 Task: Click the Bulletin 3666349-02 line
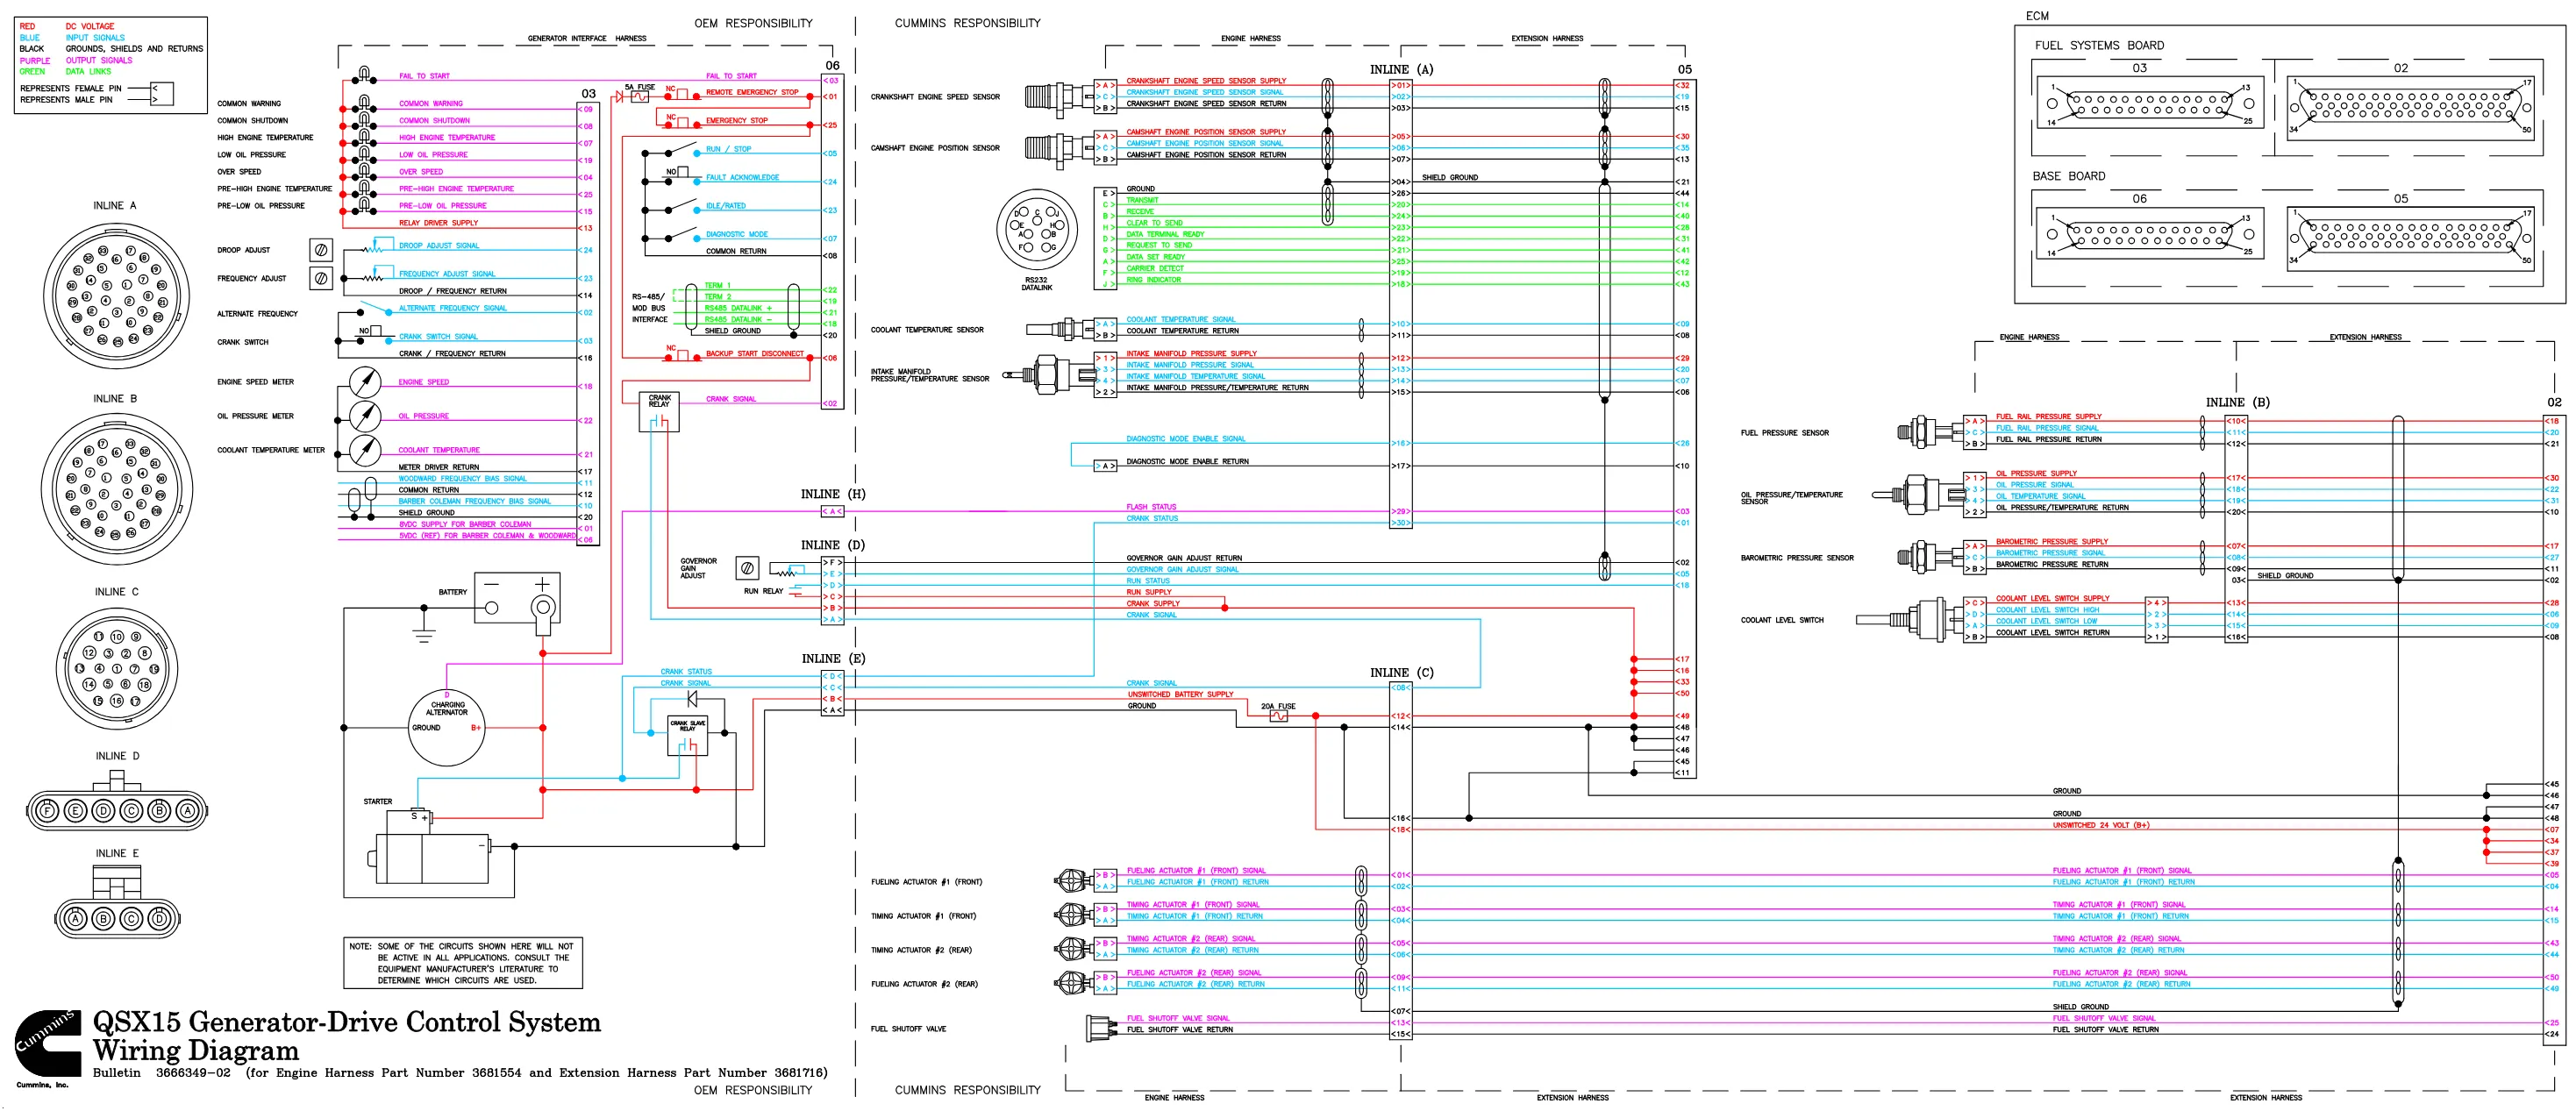(x=460, y=1073)
